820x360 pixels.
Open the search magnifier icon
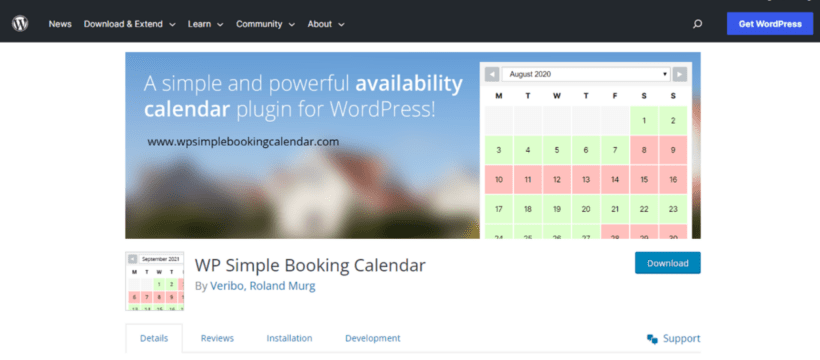tap(697, 24)
